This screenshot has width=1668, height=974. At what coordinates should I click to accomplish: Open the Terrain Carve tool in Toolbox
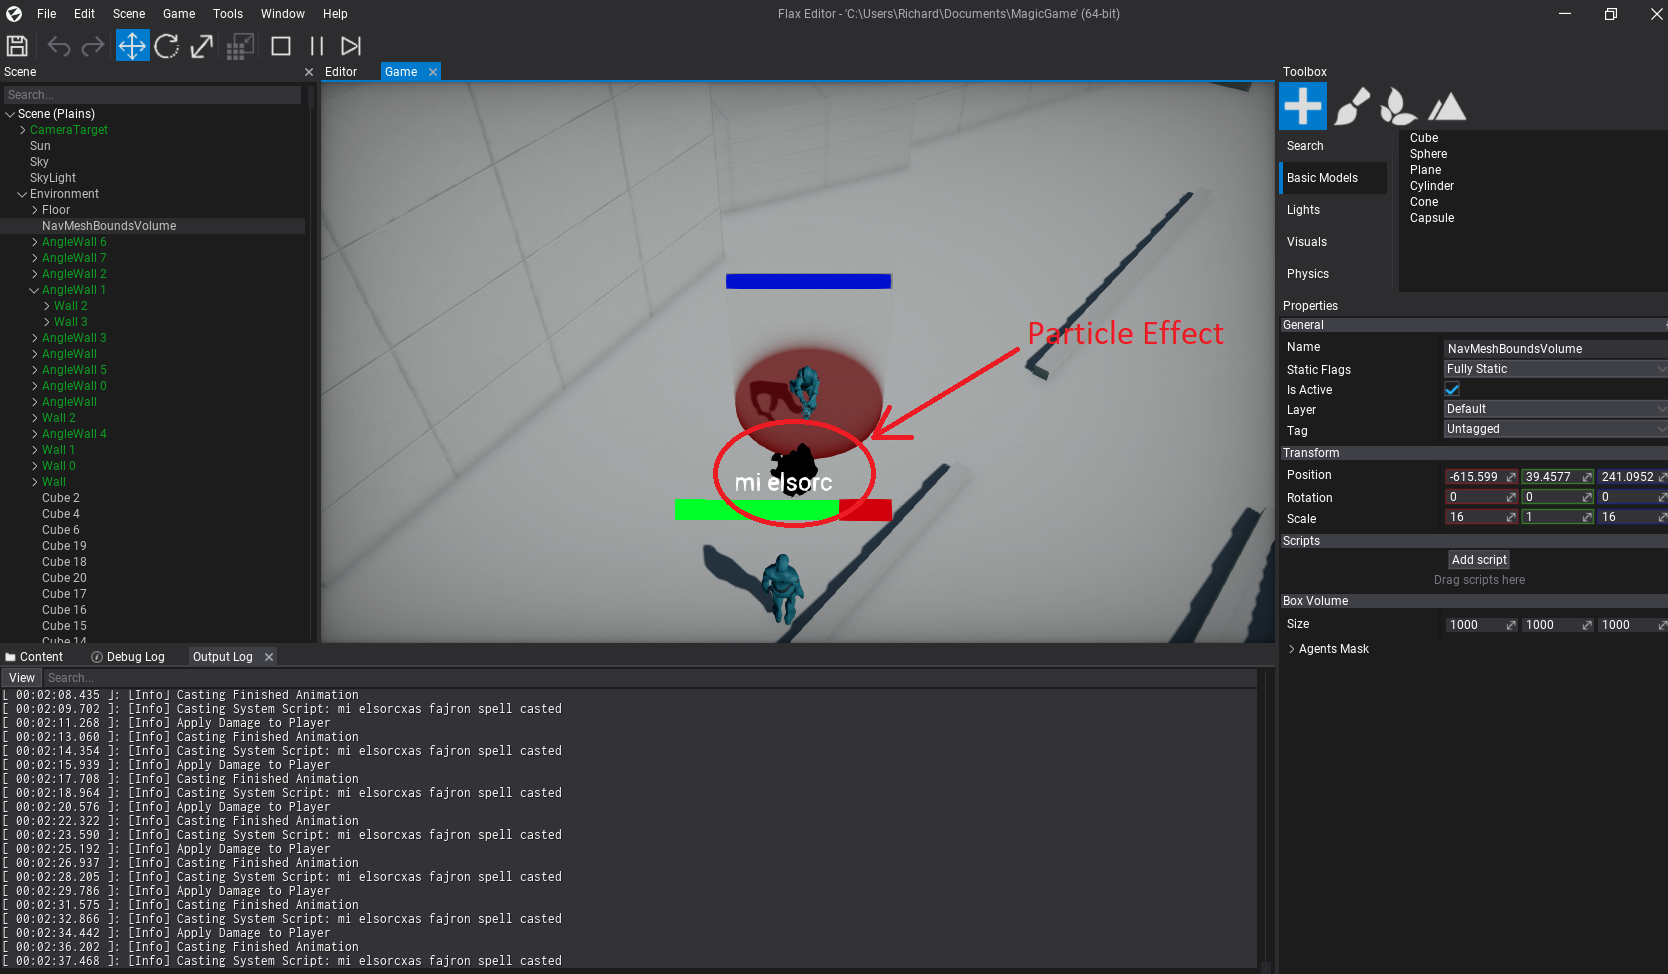click(1447, 106)
